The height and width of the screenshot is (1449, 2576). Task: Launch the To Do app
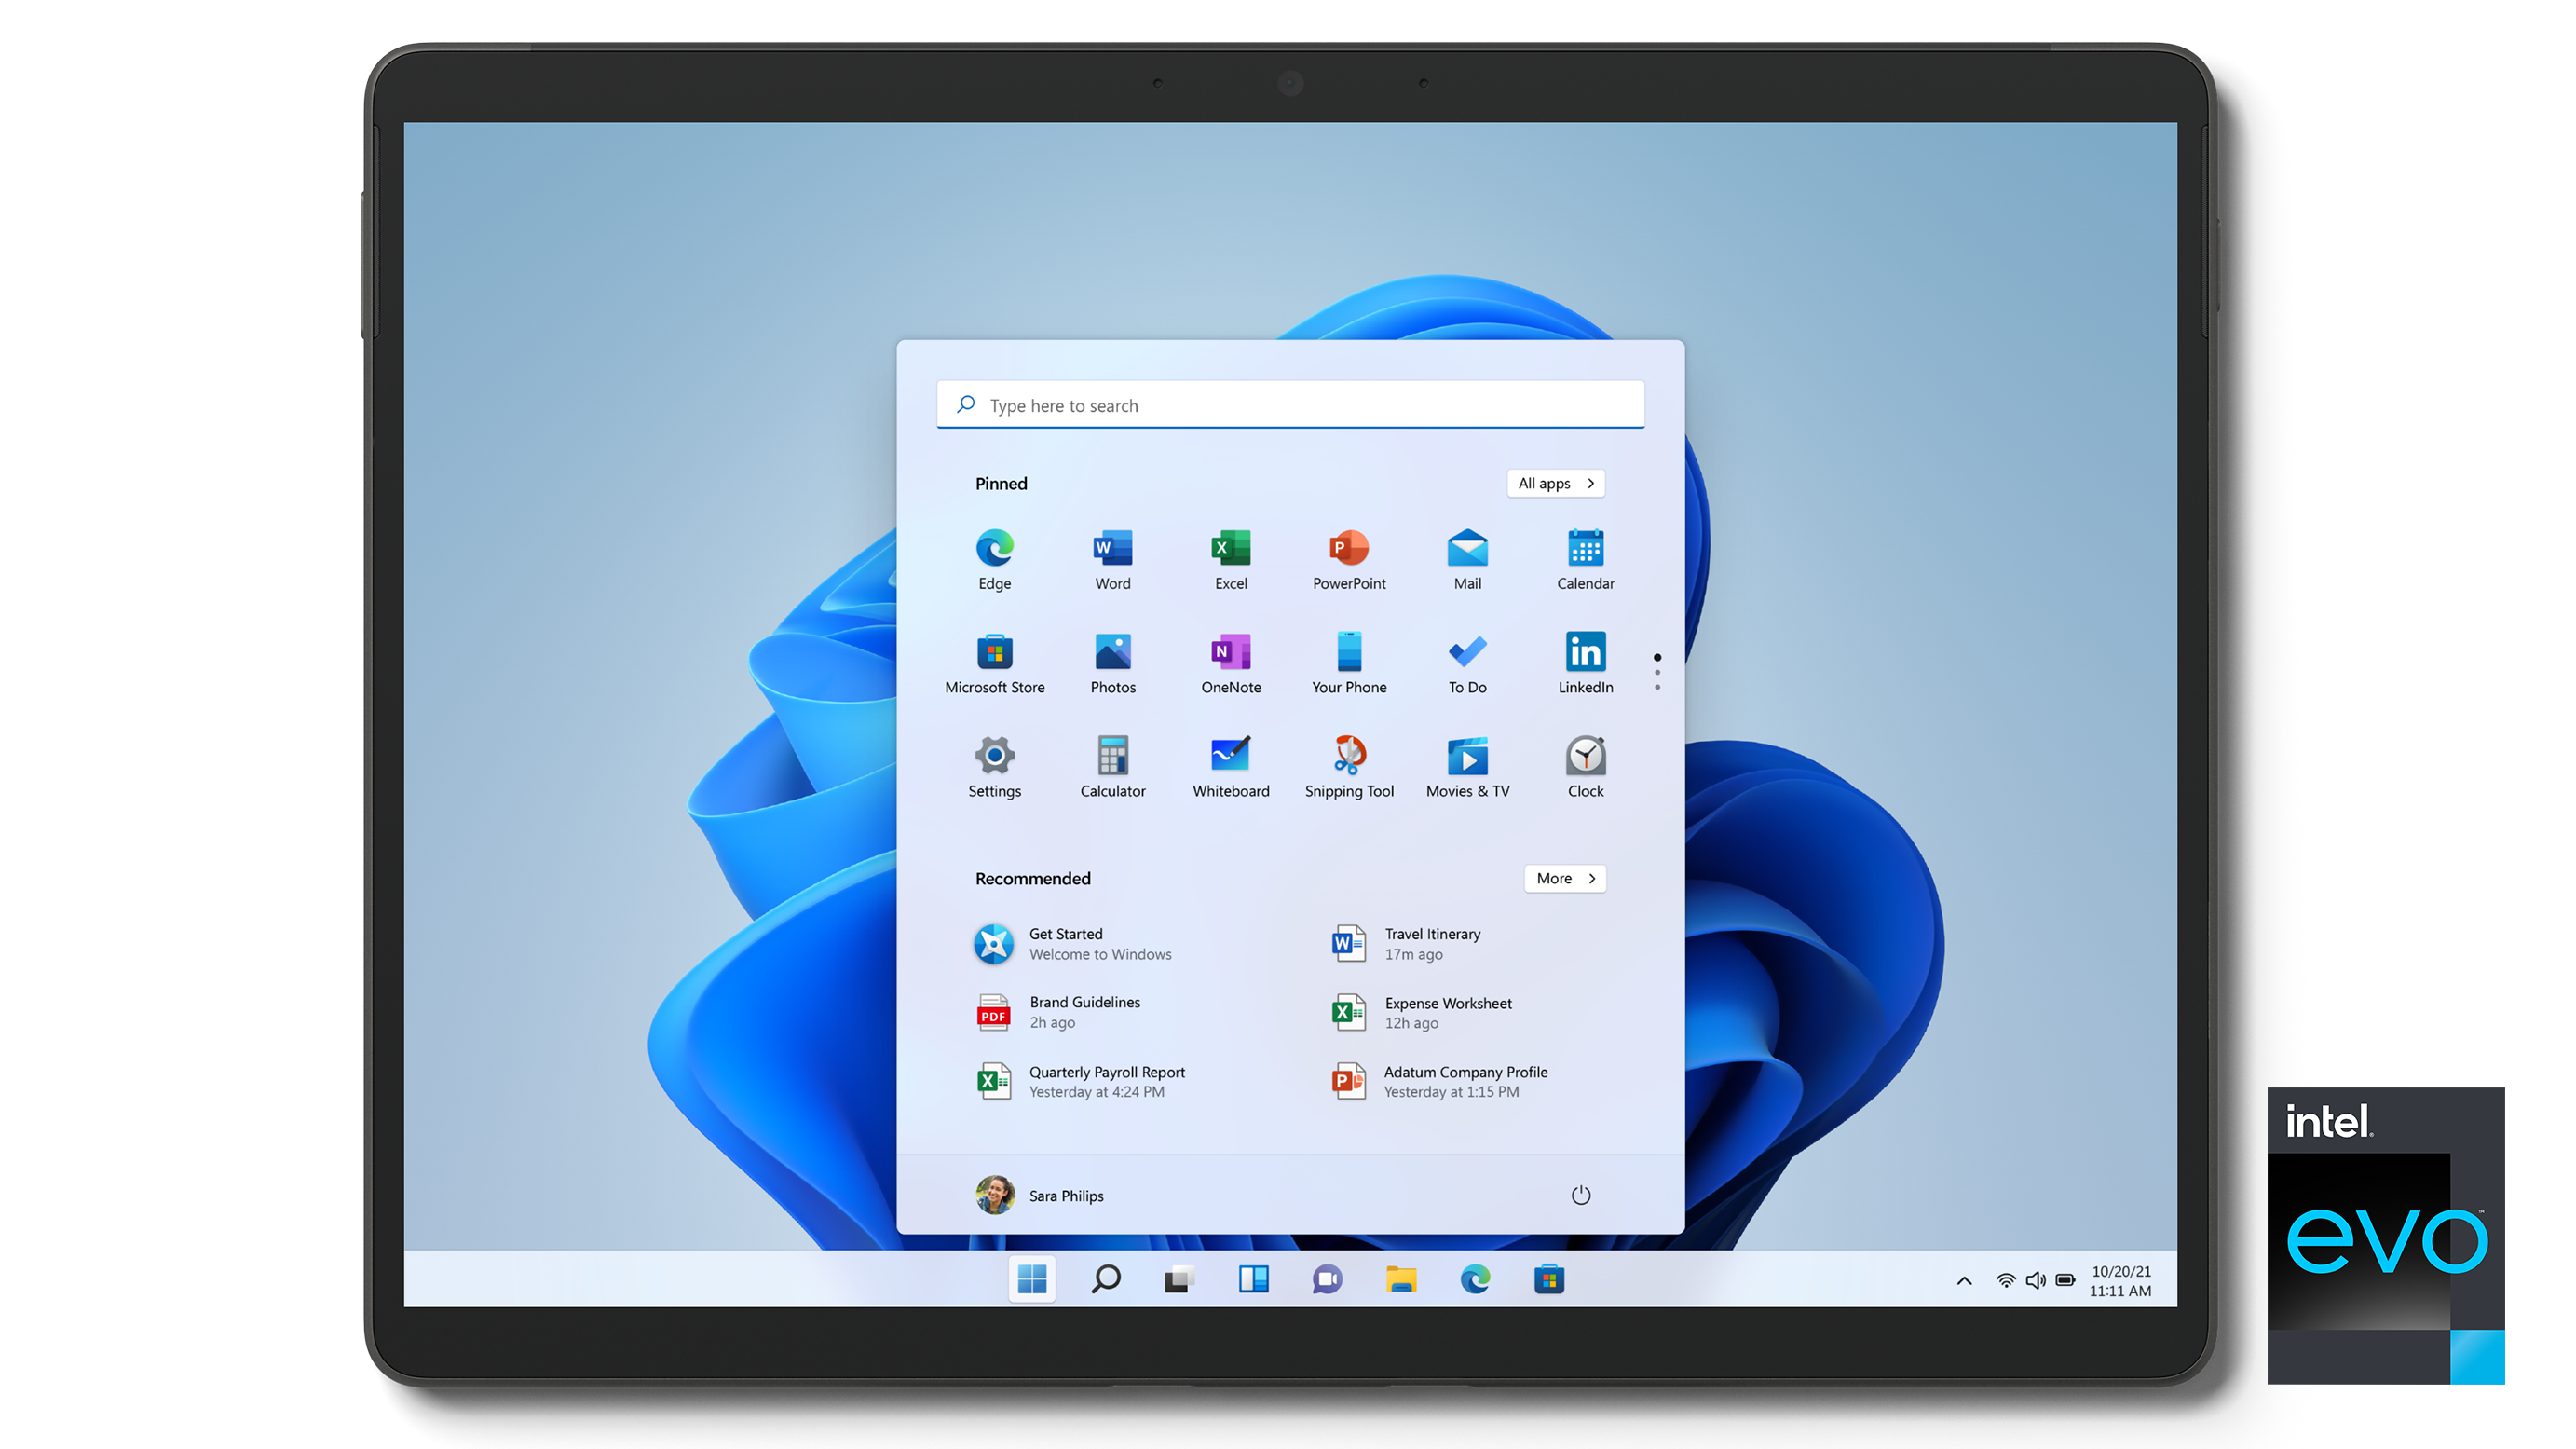point(1467,663)
